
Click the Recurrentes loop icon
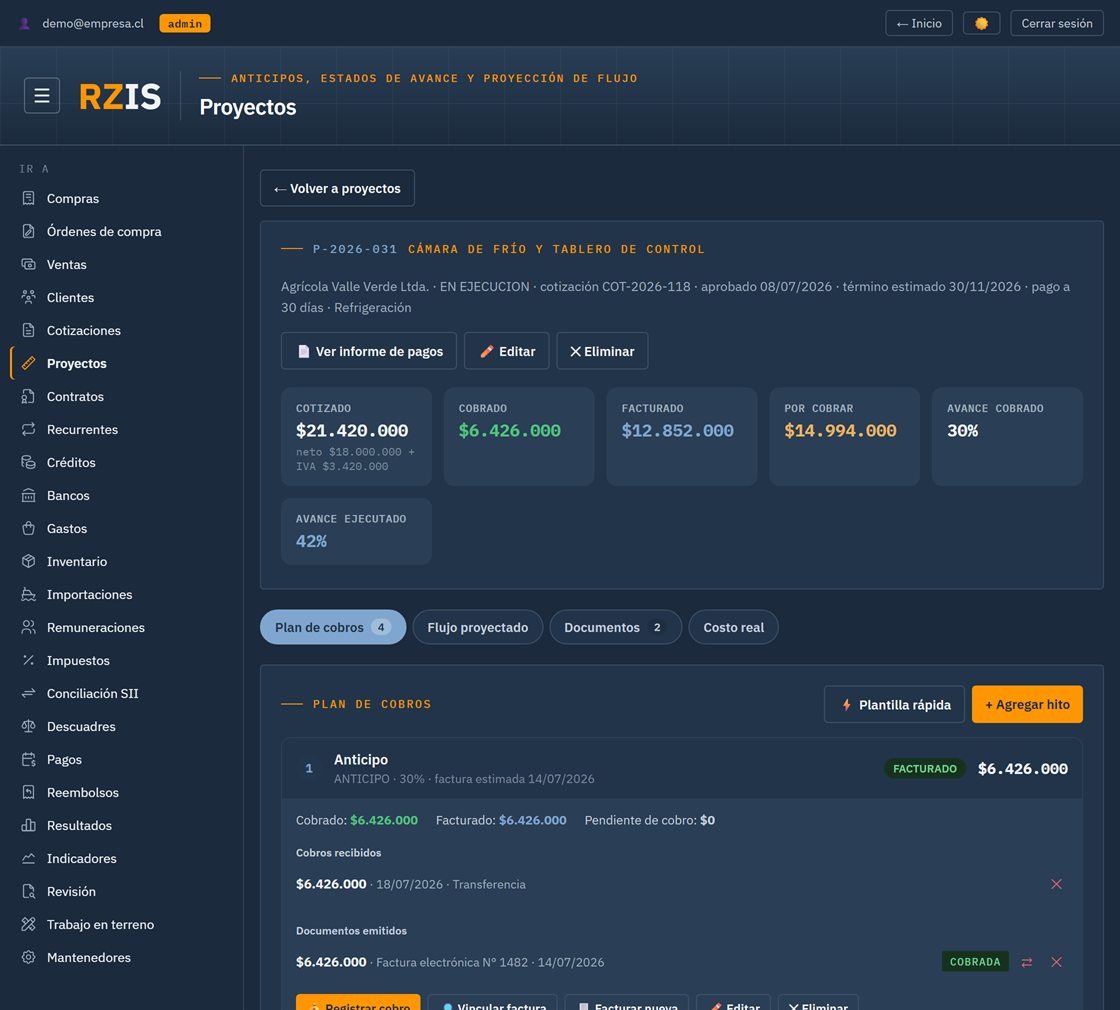click(x=29, y=429)
